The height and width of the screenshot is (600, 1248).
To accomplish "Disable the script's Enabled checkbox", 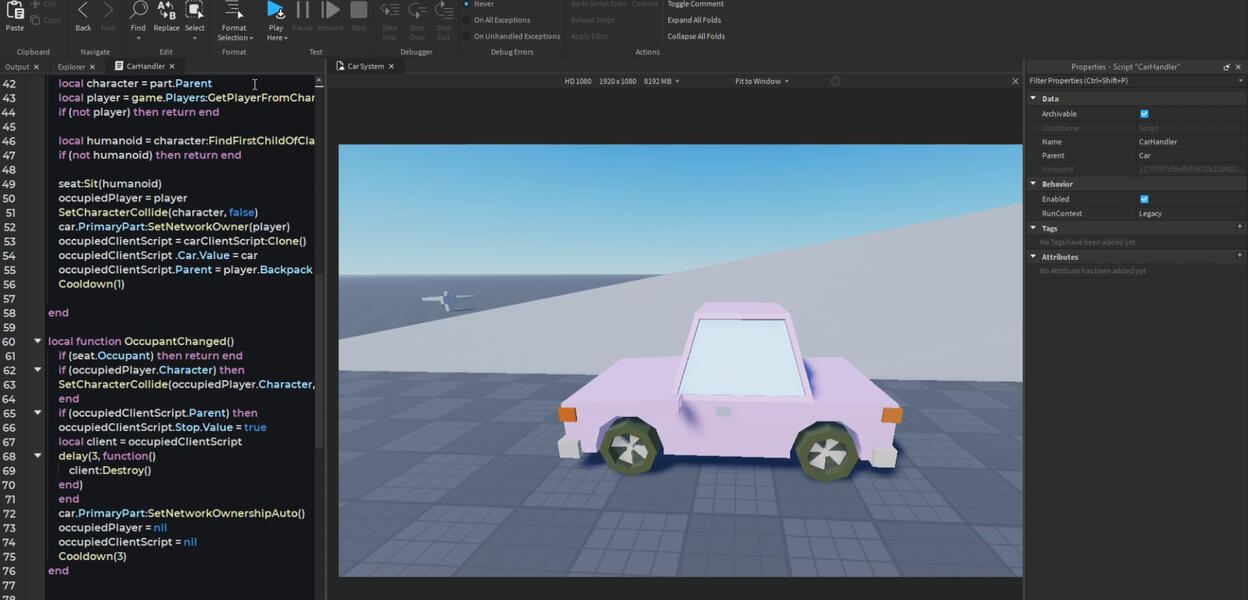I will 1144,199.
